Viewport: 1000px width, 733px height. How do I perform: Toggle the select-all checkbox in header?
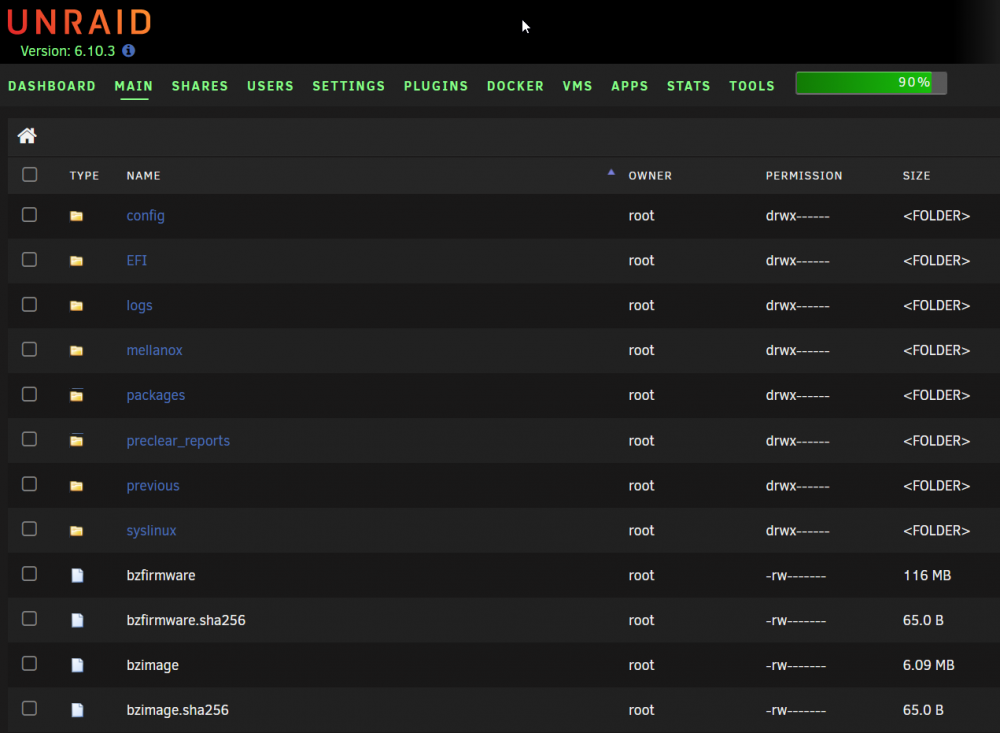(x=29, y=175)
